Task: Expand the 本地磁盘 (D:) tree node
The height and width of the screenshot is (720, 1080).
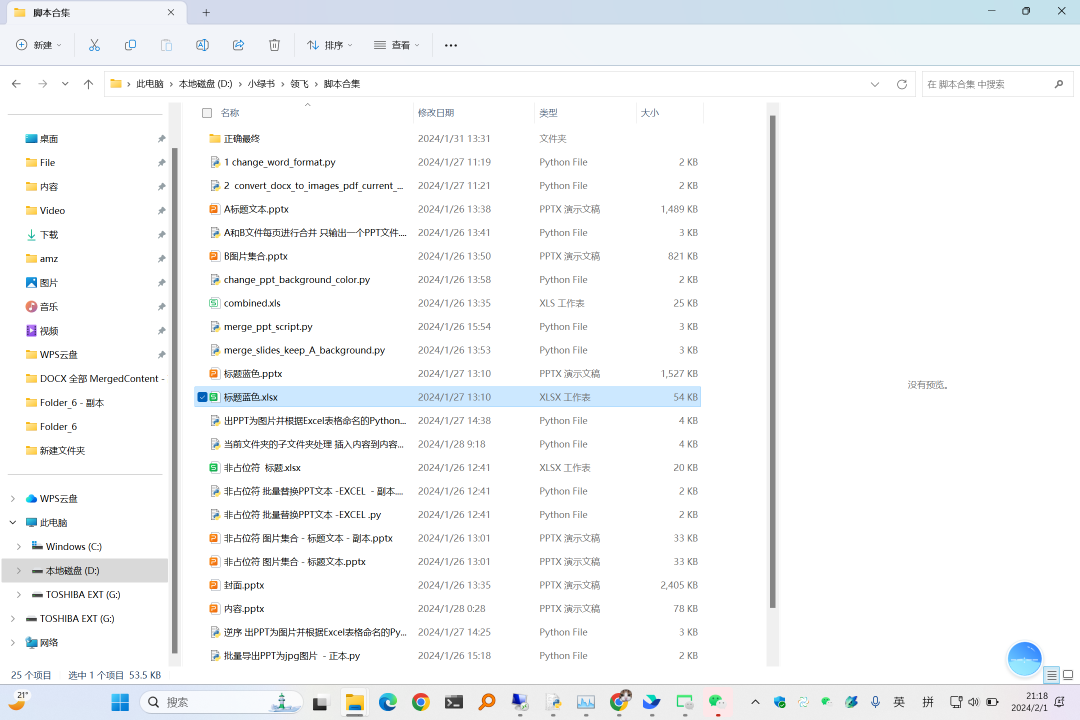Action: click(19, 570)
